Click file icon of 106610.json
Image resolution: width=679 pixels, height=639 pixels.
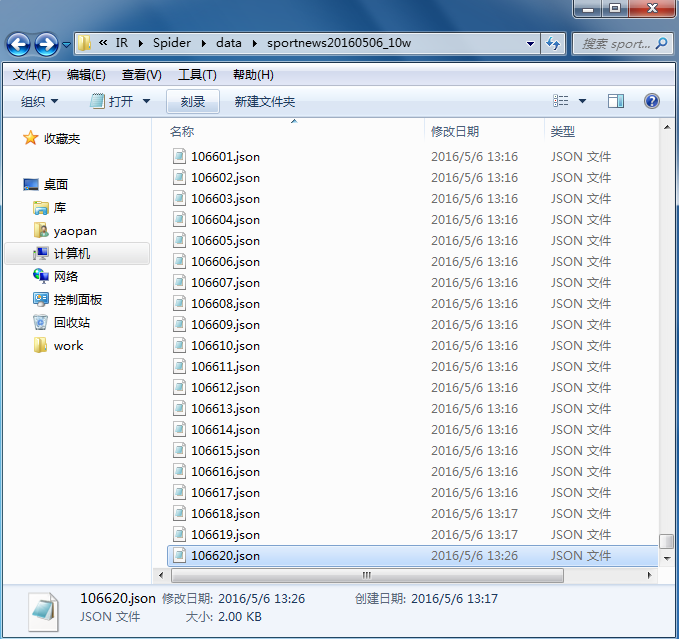point(179,345)
